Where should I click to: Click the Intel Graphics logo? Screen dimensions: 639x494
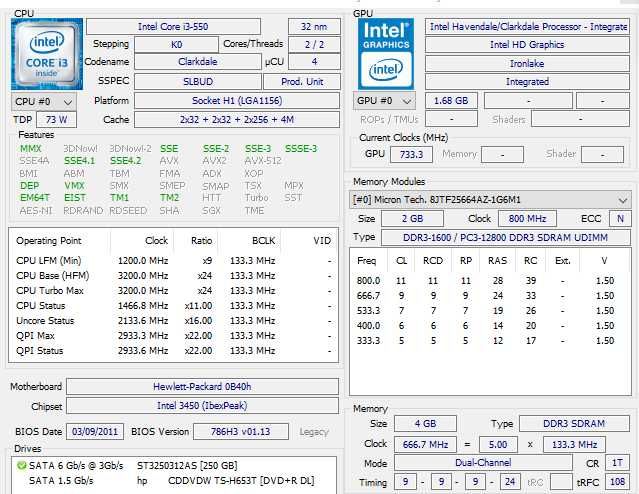pyautogui.click(x=386, y=54)
